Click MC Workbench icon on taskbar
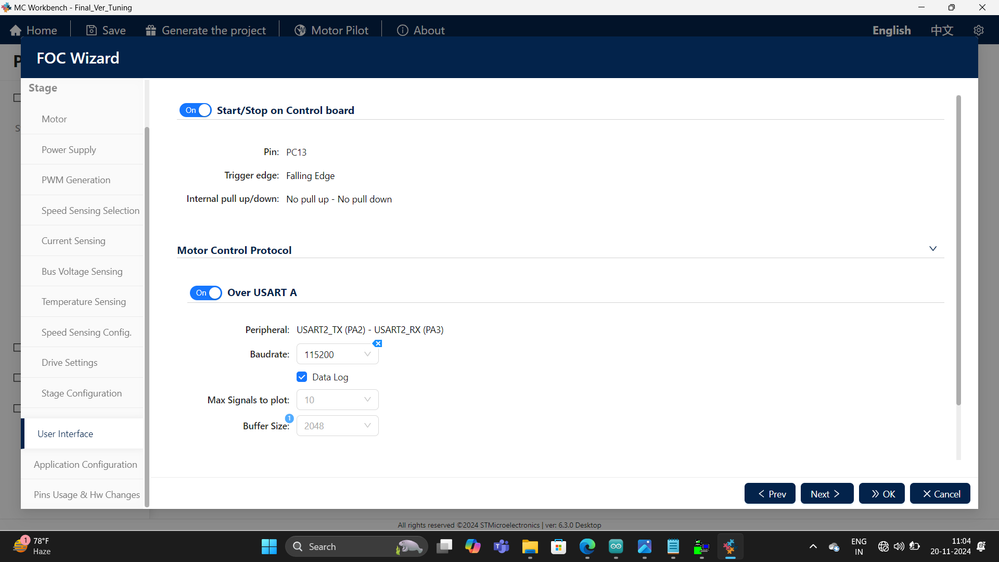The height and width of the screenshot is (562, 999). point(729,547)
